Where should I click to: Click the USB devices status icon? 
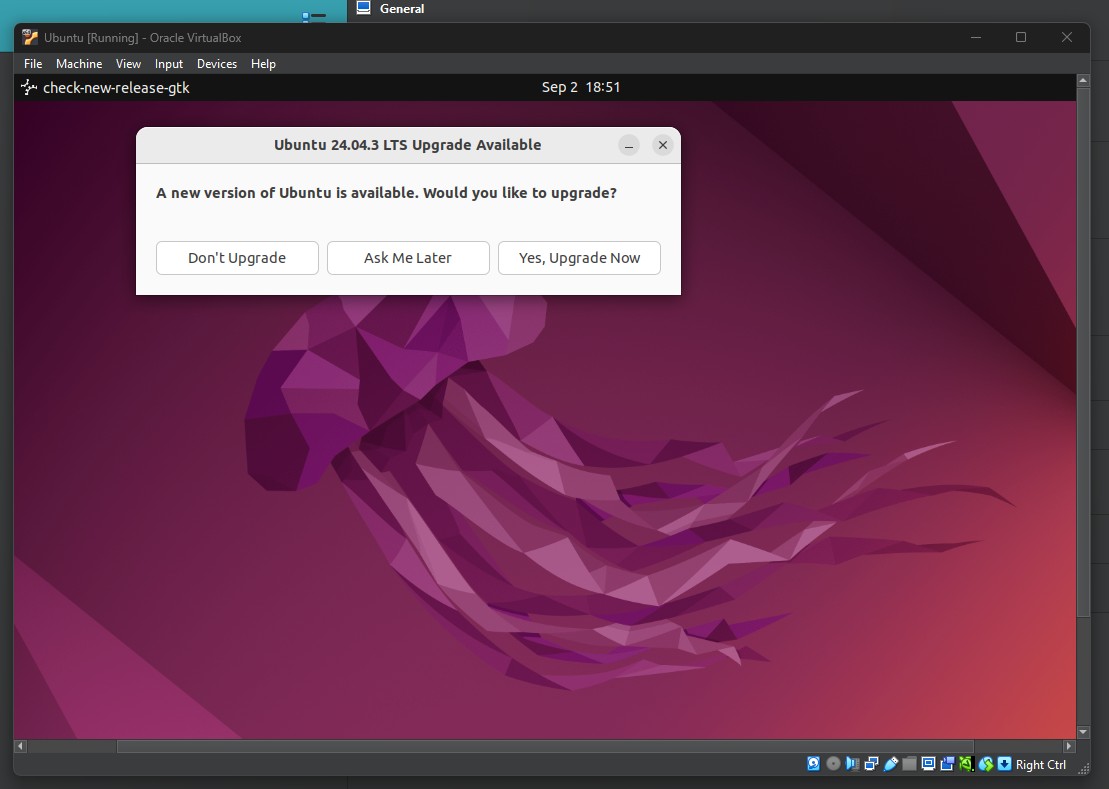891,763
